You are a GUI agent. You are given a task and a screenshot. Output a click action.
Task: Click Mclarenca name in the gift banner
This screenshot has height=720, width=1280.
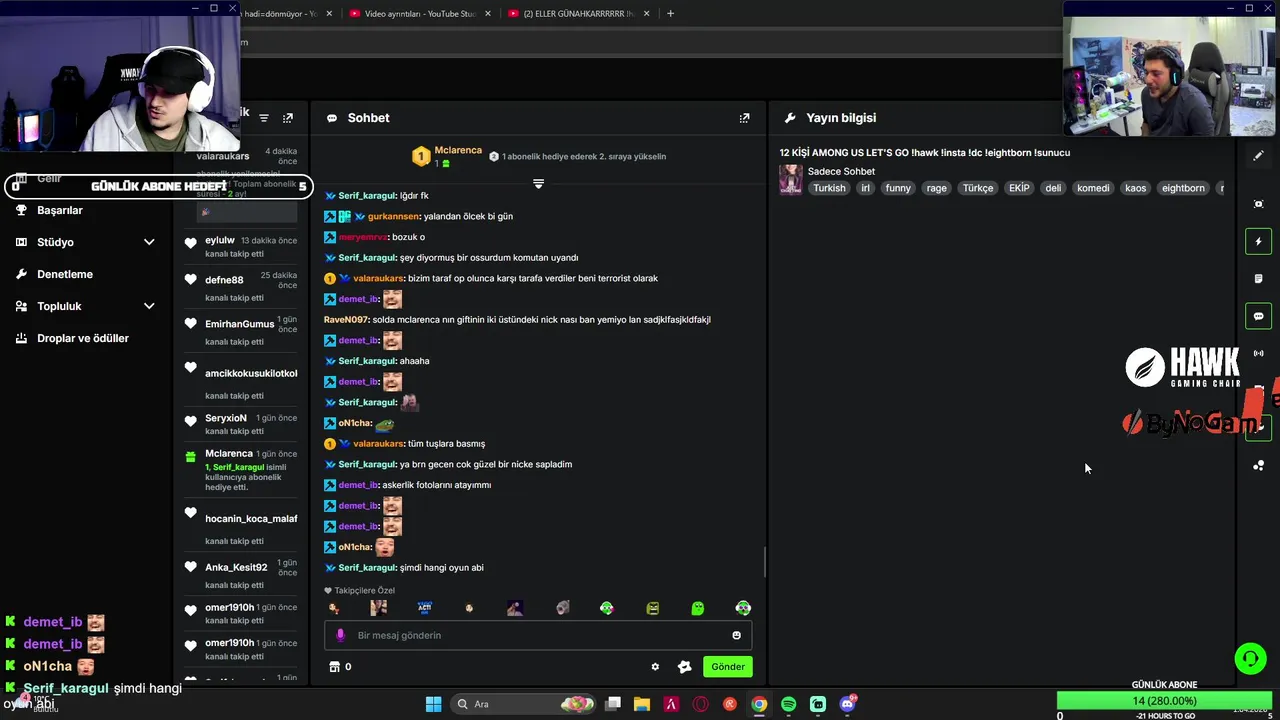pyautogui.click(x=458, y=150)
